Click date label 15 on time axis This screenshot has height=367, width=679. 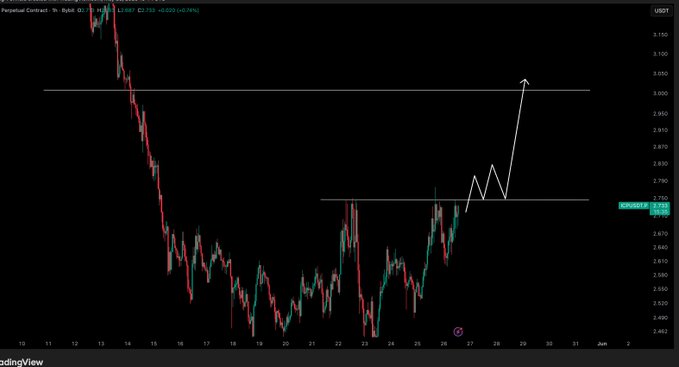pyautogui.click(x=154, y=344)
